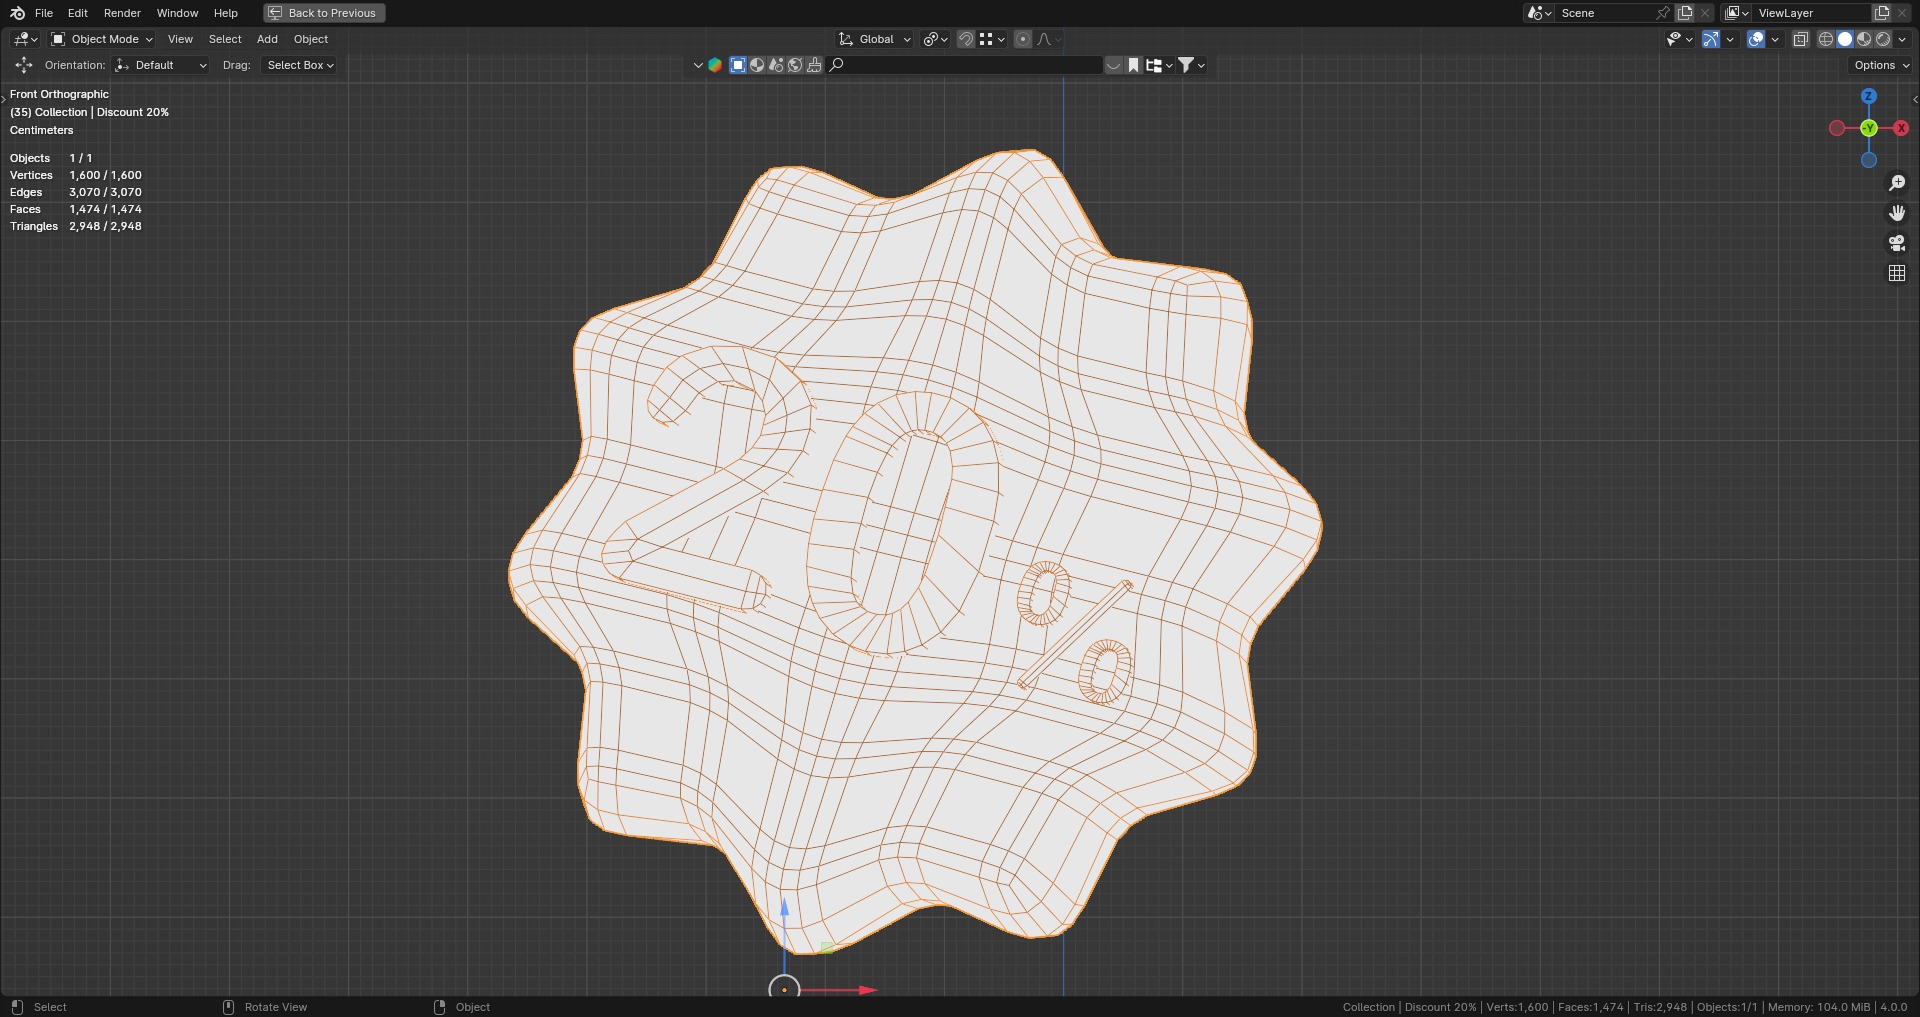Open the Edit menu

tap(78, 13)
